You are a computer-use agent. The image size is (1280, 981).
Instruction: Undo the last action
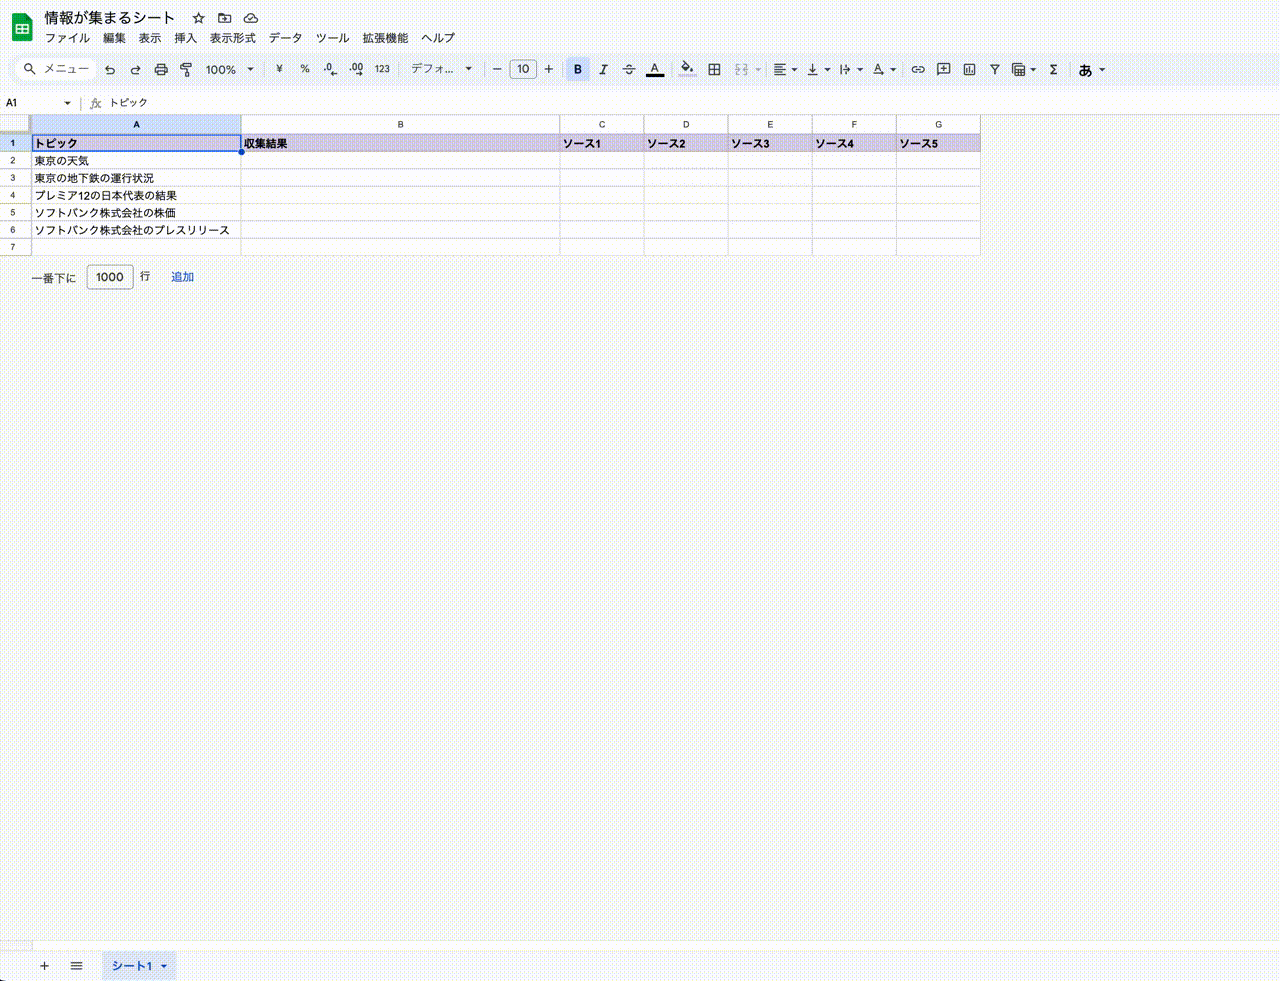[110, 70]
